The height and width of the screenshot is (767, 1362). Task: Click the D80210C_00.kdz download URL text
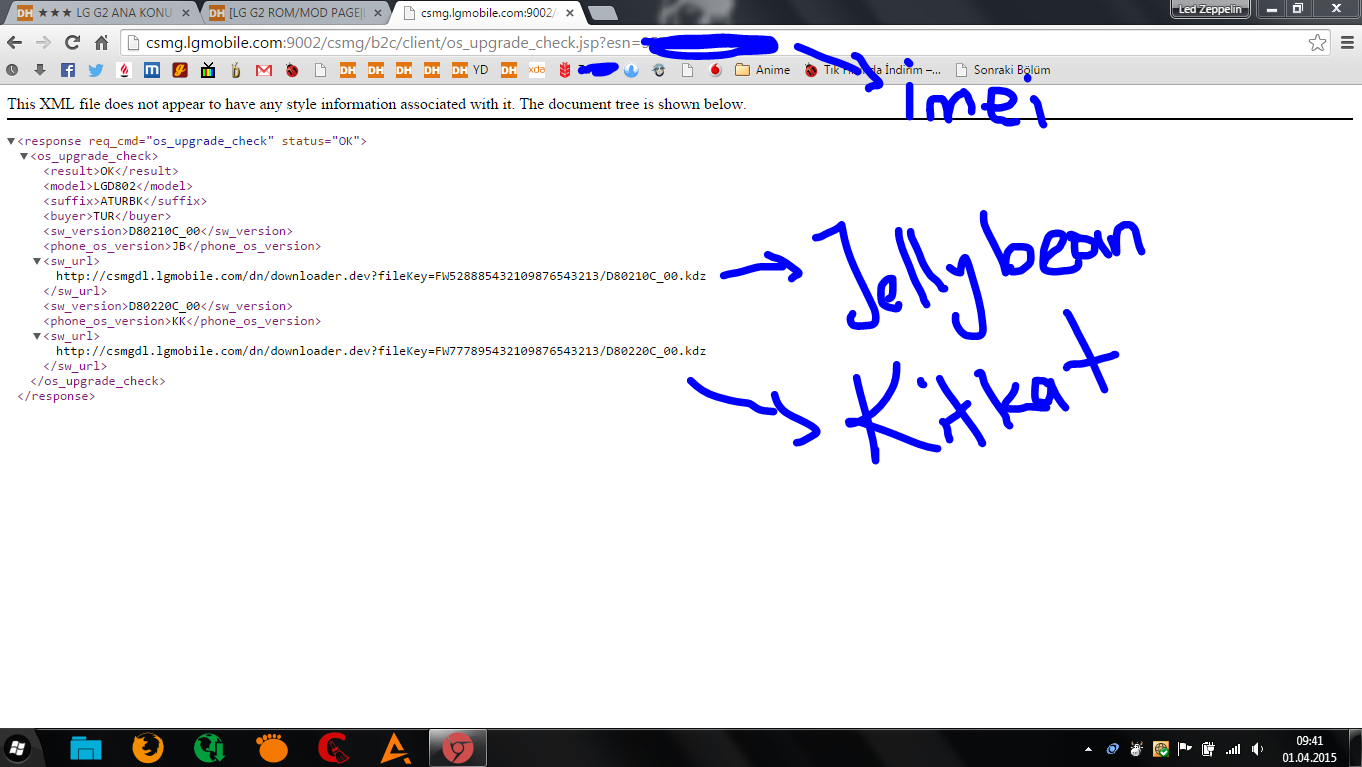click(x=381, y=276)
